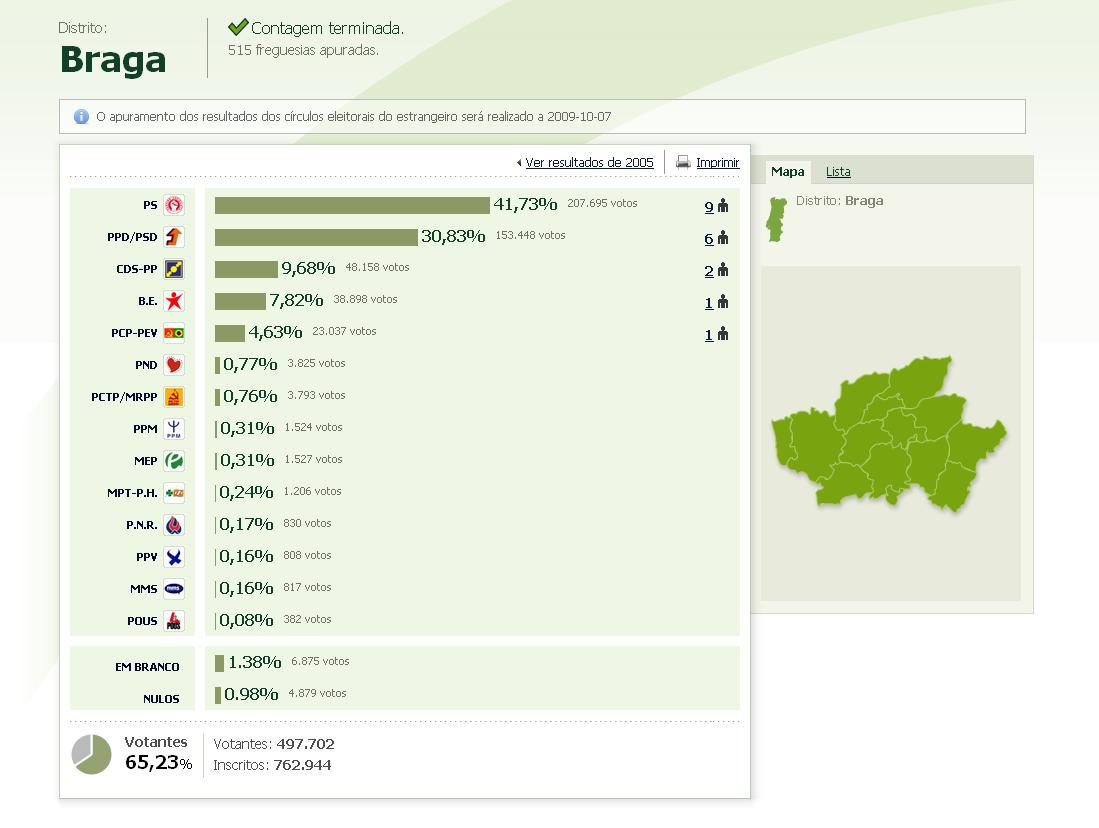Viewport: 1099px width, 828px height.
Task: Click the EM BRANCO label
Action: click(x=147, y=667)
